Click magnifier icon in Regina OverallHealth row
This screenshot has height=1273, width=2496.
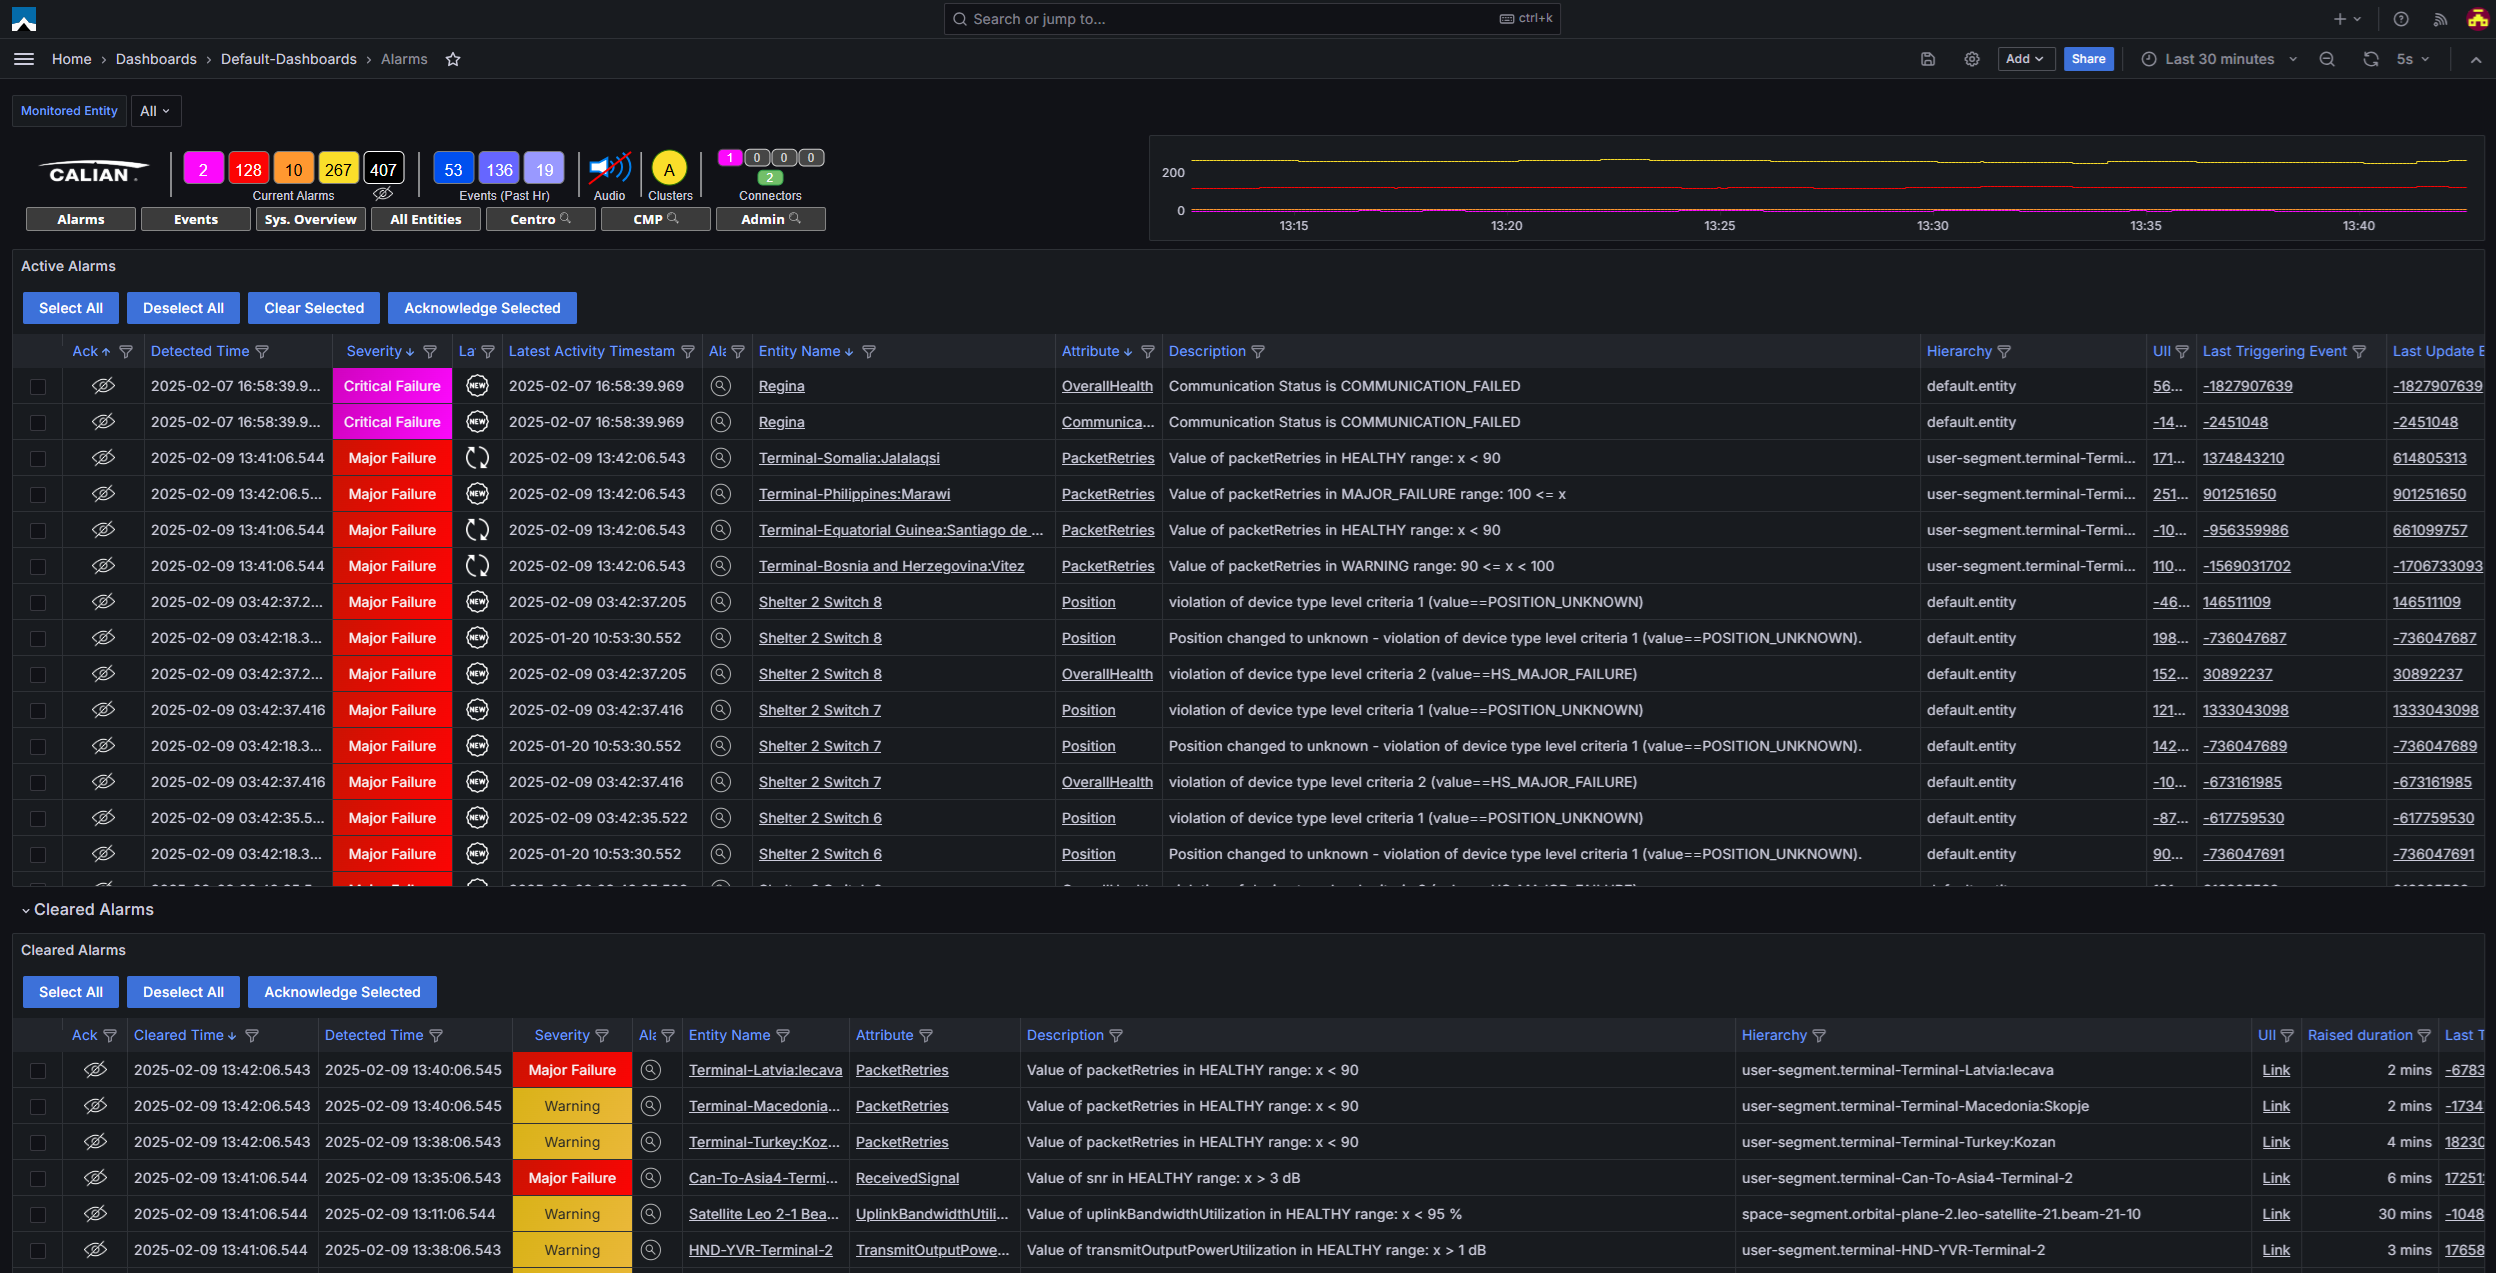(720, 386)
